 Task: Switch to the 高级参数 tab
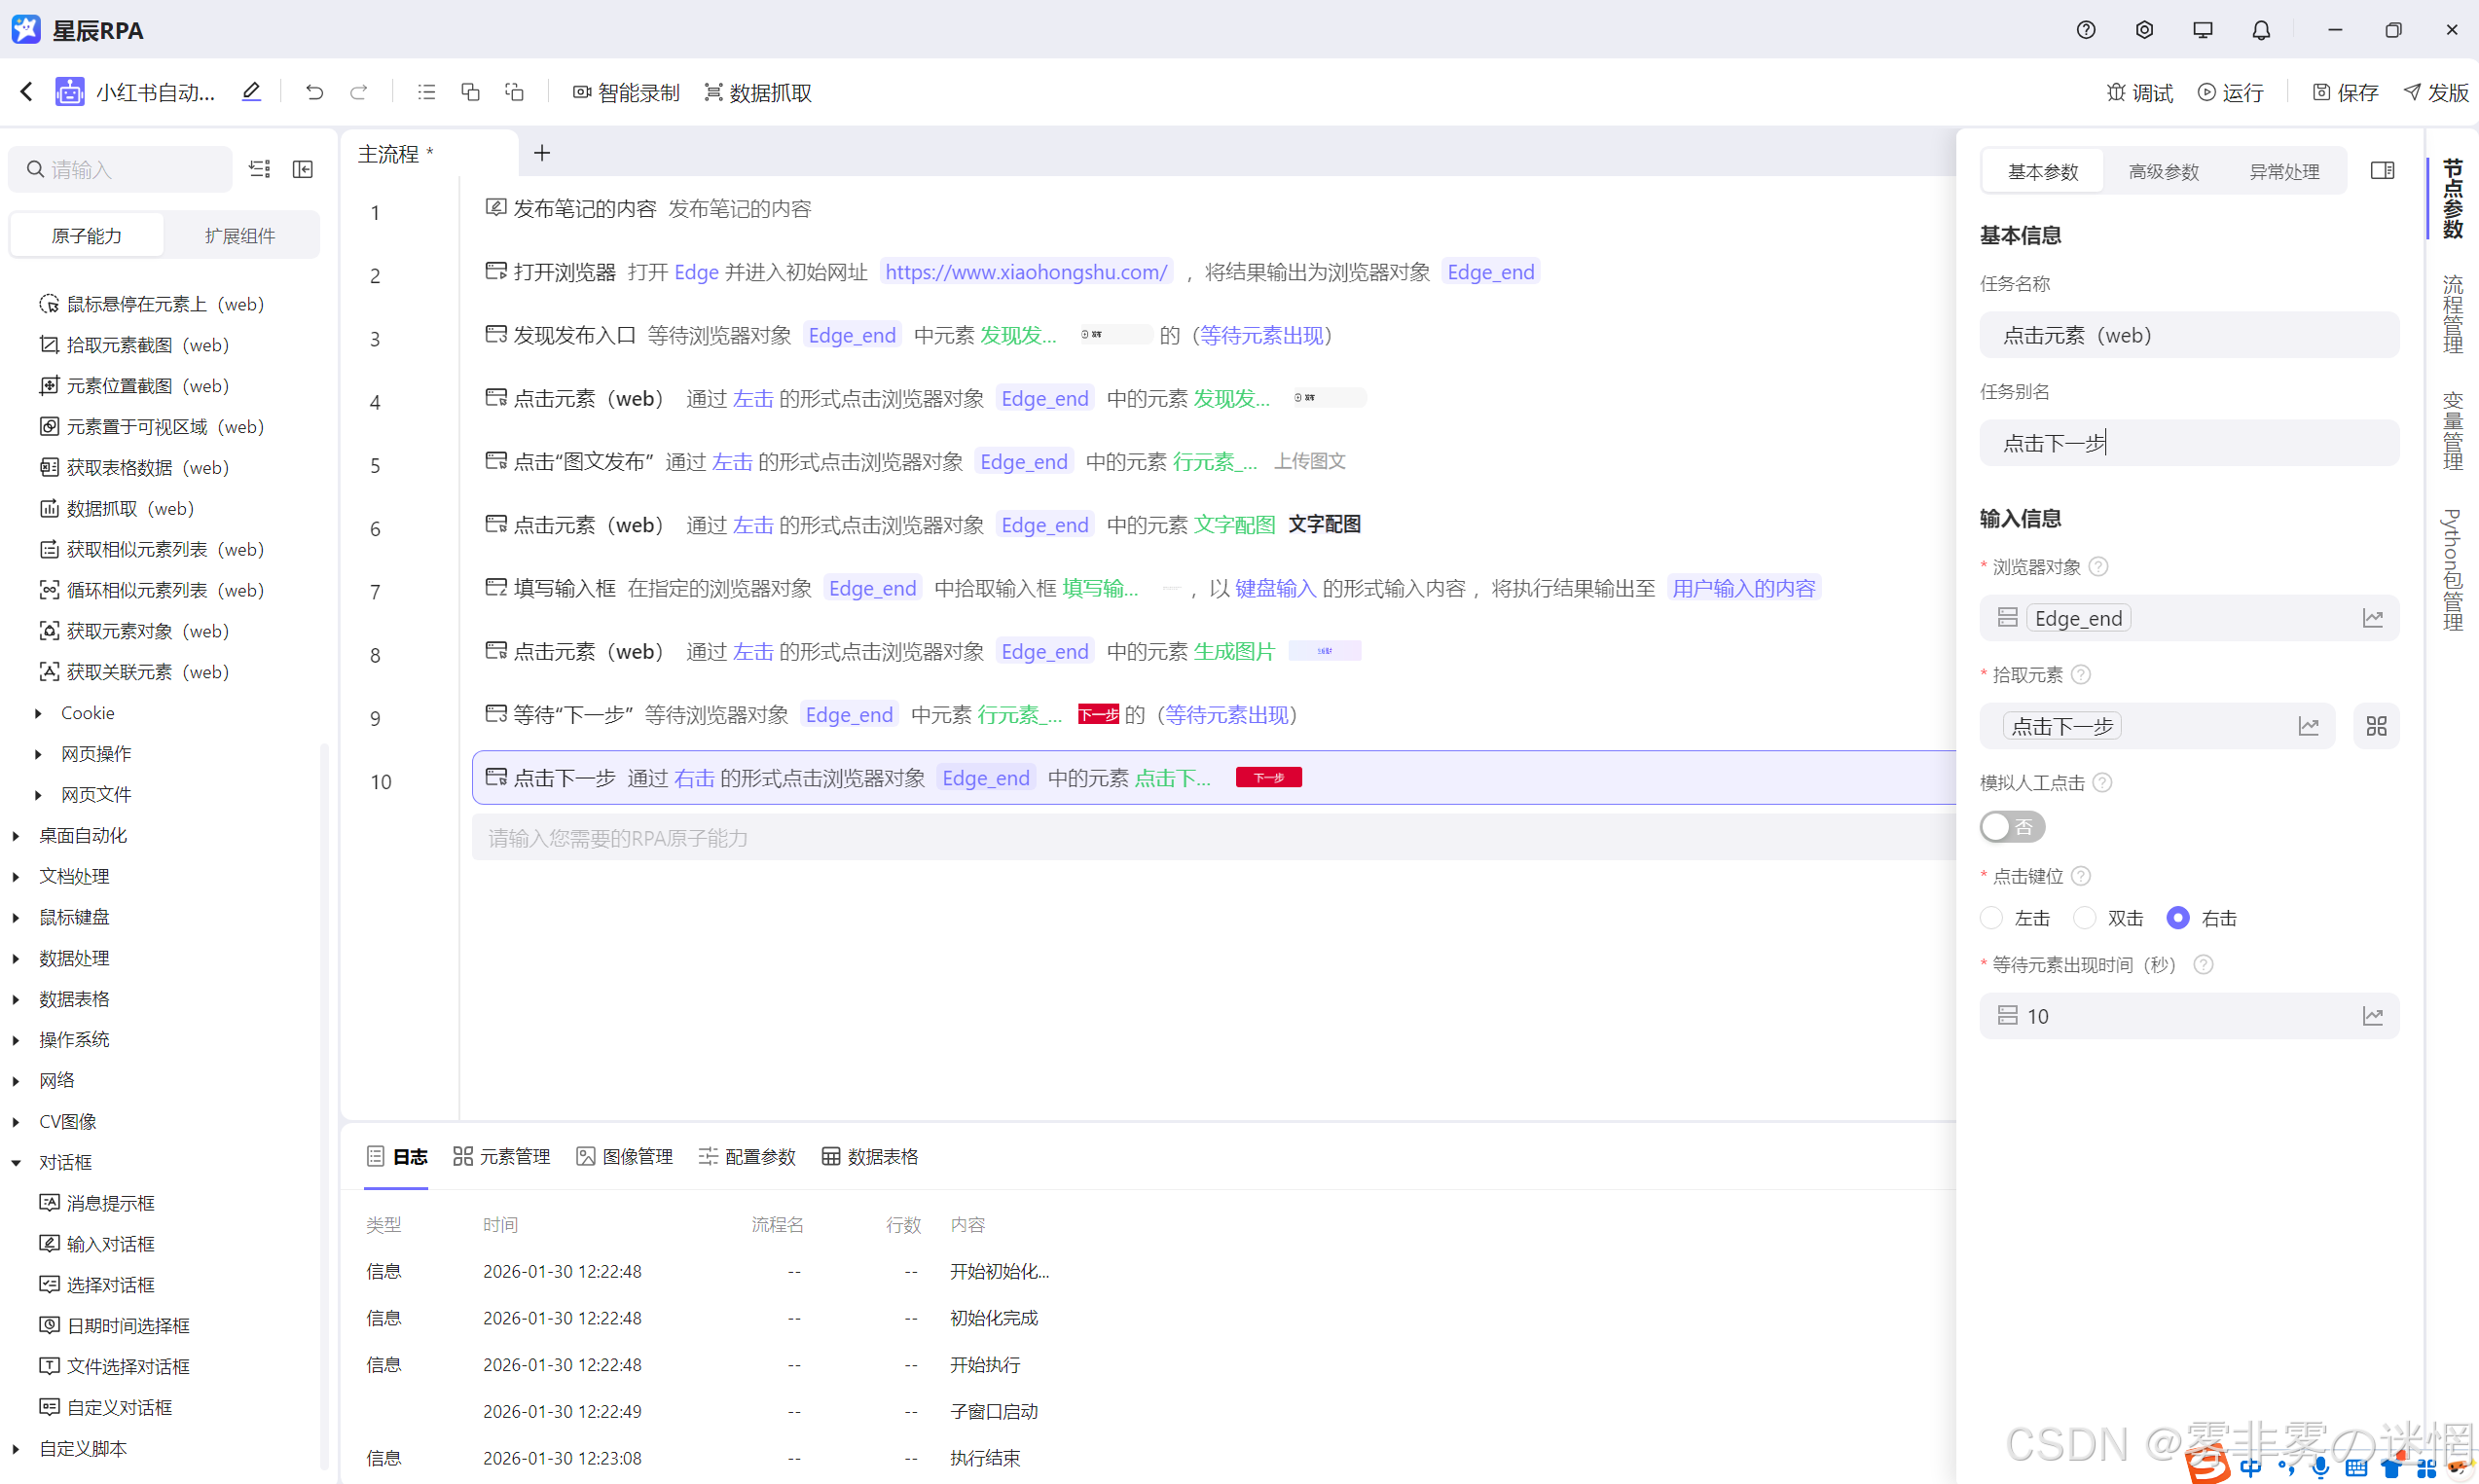coord(2163,171)
